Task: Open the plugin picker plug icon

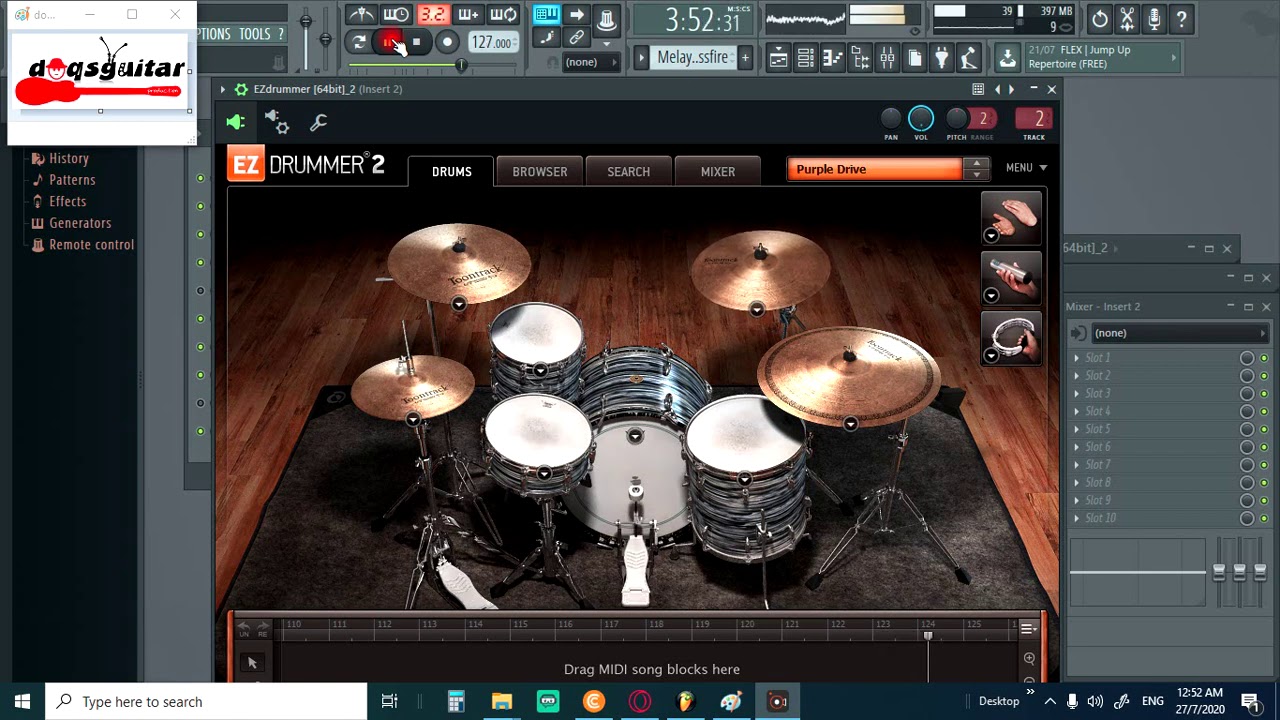Action: coord(941,59)
